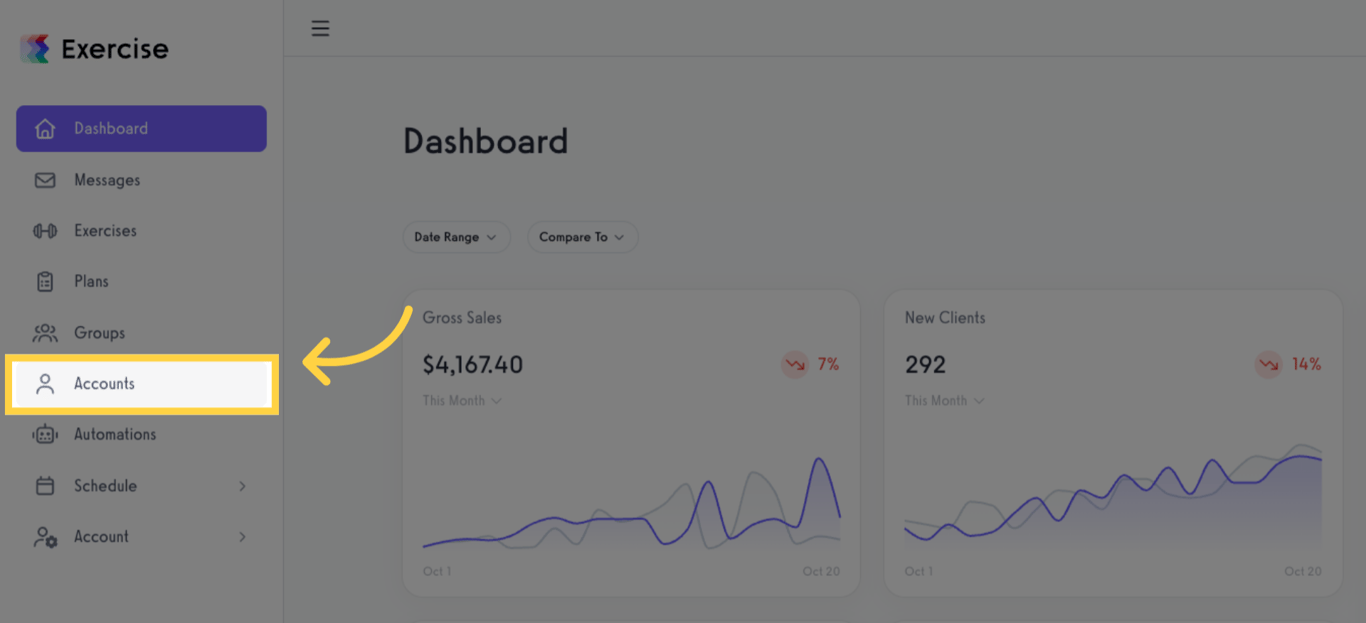Select the Dashboard home icon in sidebar
The image size is (1366, 623).
point(45,128)
